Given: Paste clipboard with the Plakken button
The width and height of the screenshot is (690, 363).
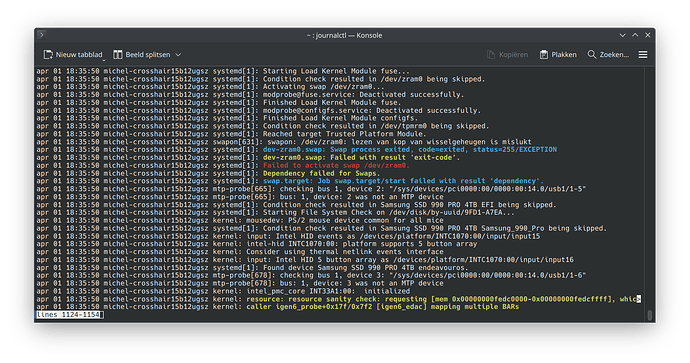Looking at the screenshot, I should click(x=558, y=55).
